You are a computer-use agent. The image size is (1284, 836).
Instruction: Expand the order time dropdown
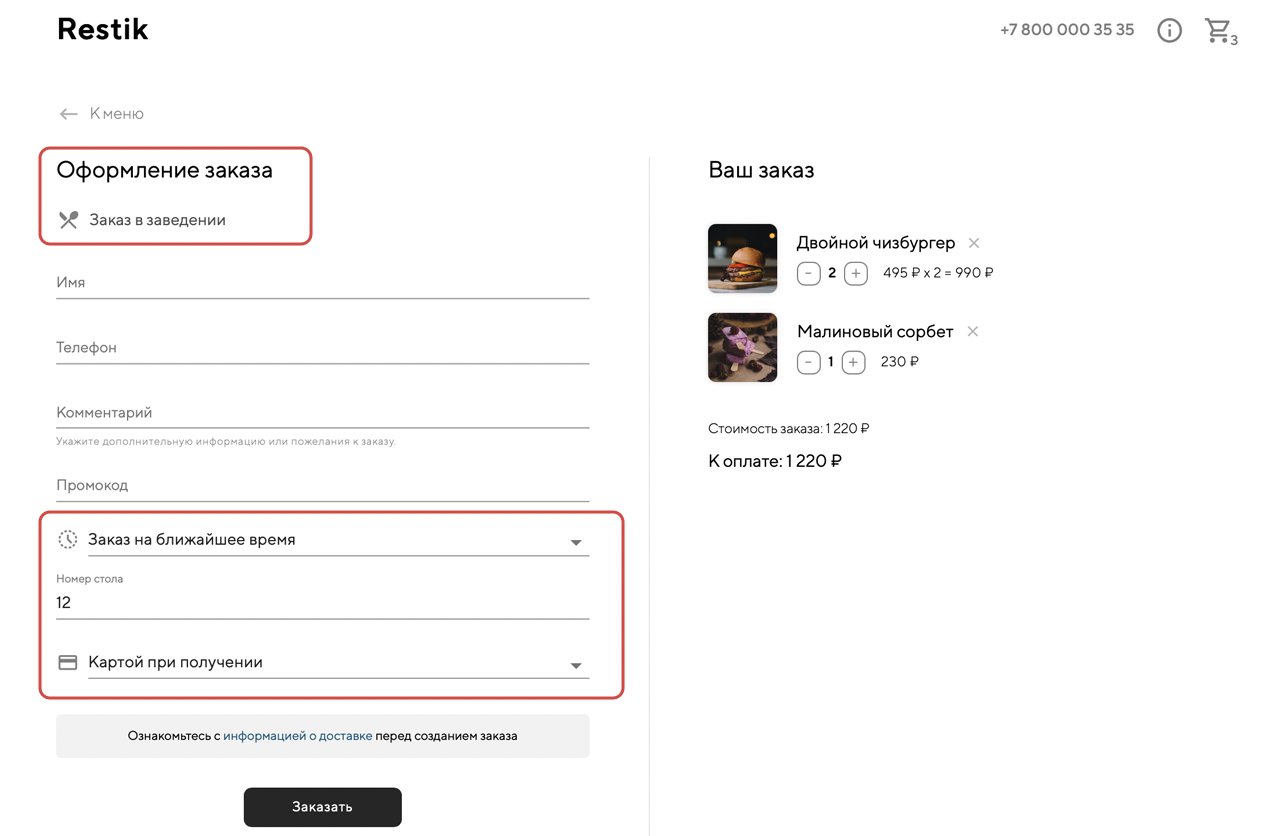point(576,542)
